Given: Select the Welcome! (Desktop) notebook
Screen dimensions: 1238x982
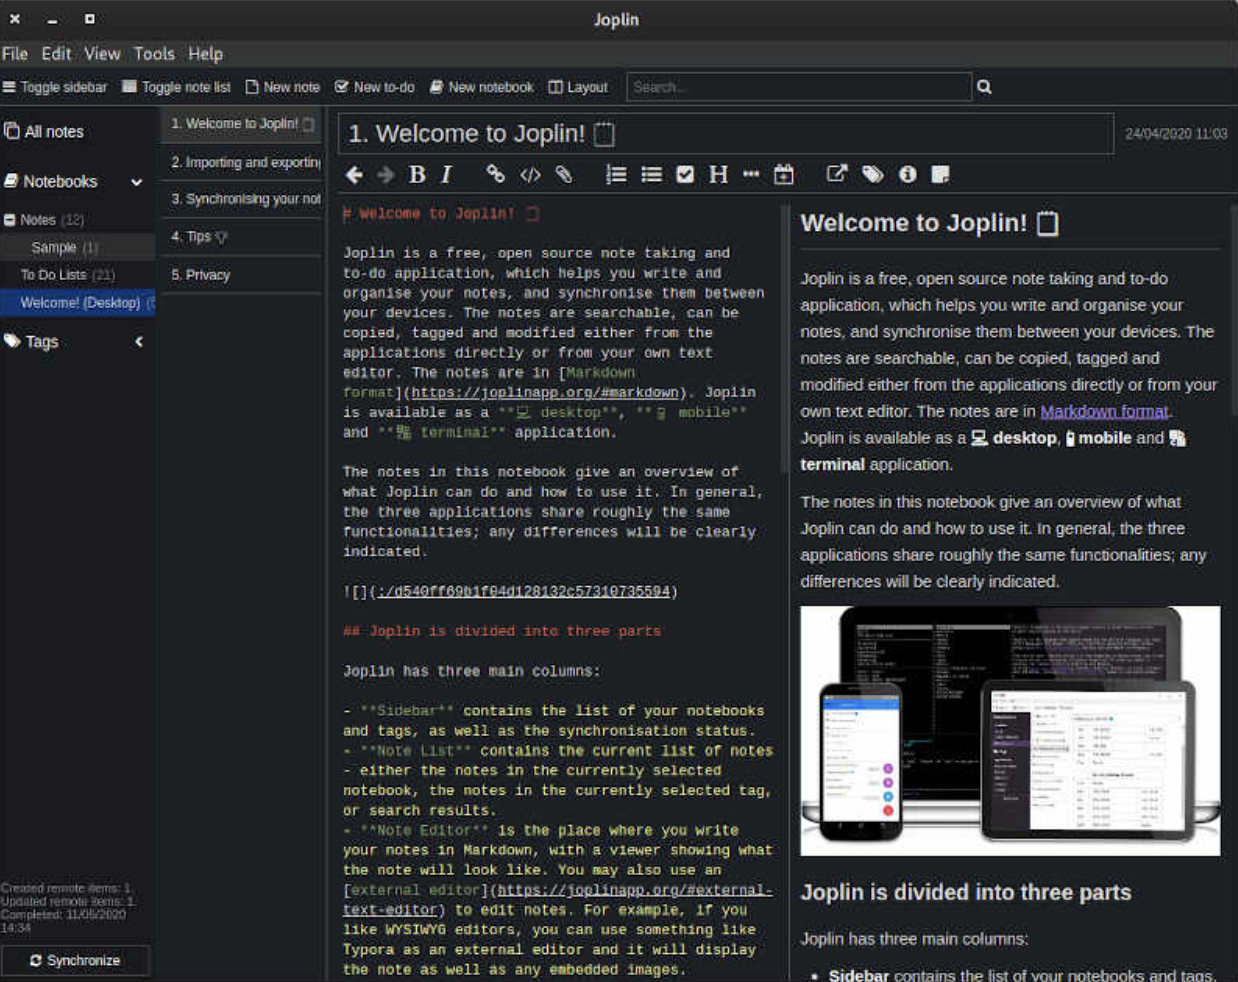Looking at the screenshot, I should pyautogui.click(x=77, y=302).
